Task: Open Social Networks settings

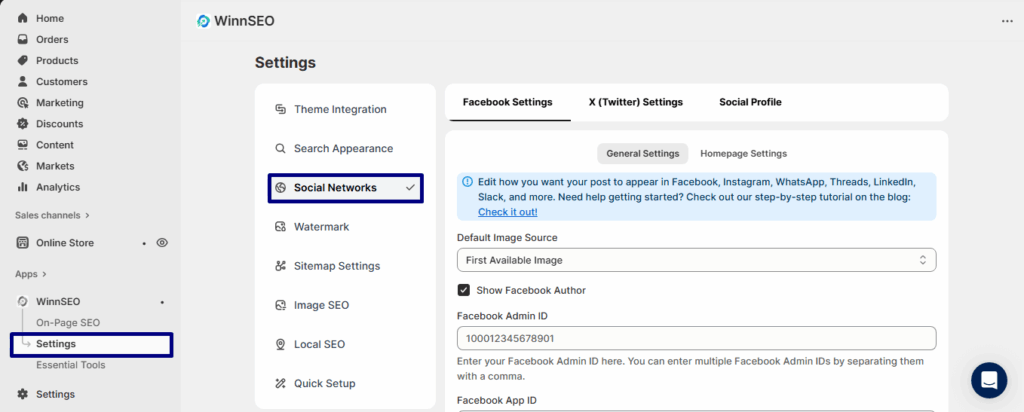Action: 345,187
